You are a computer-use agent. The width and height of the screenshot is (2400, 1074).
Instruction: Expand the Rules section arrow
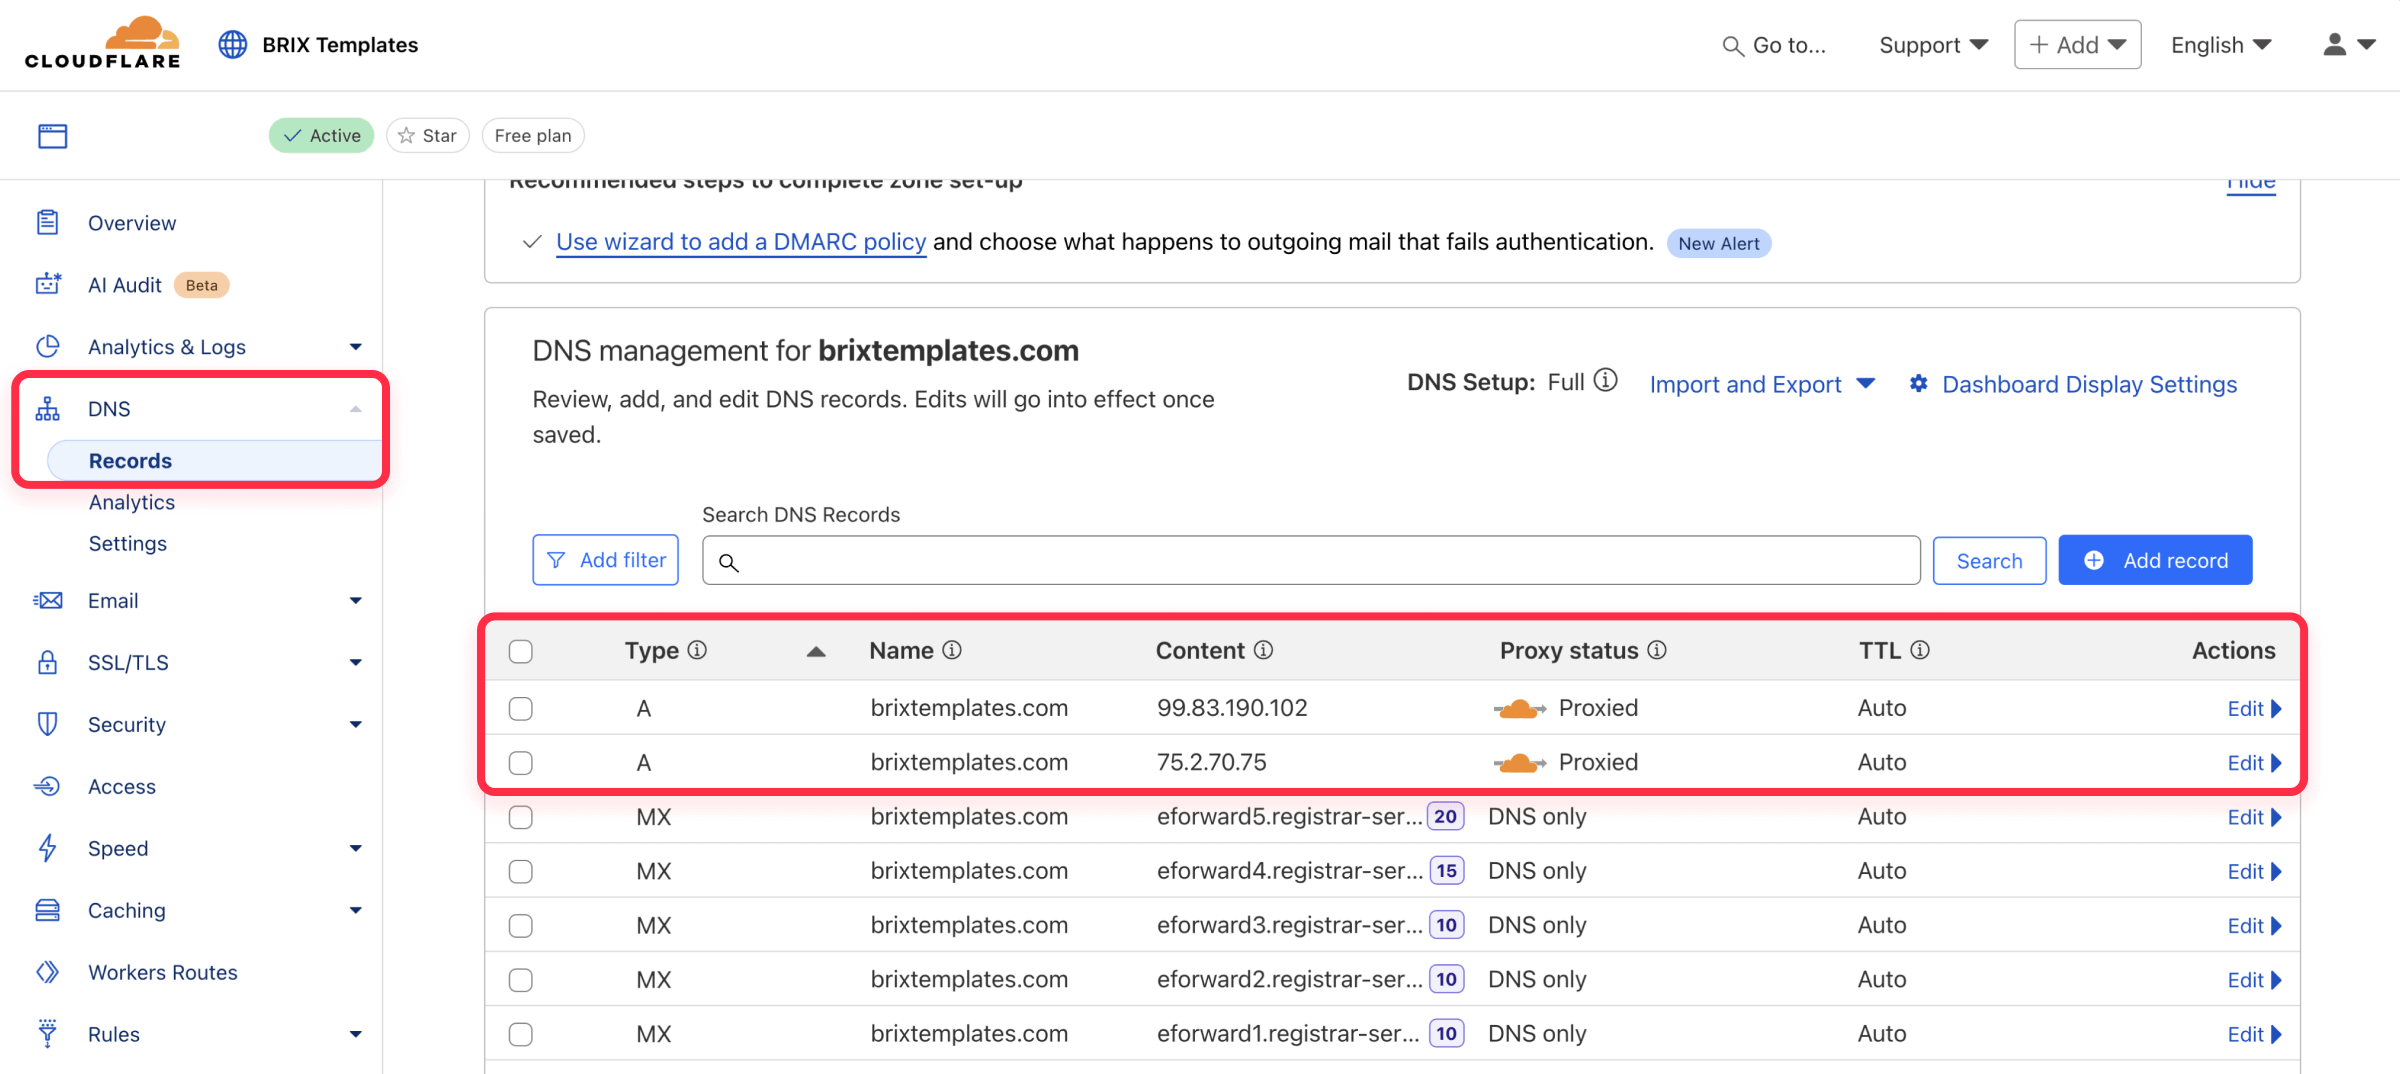[355, 1035]
